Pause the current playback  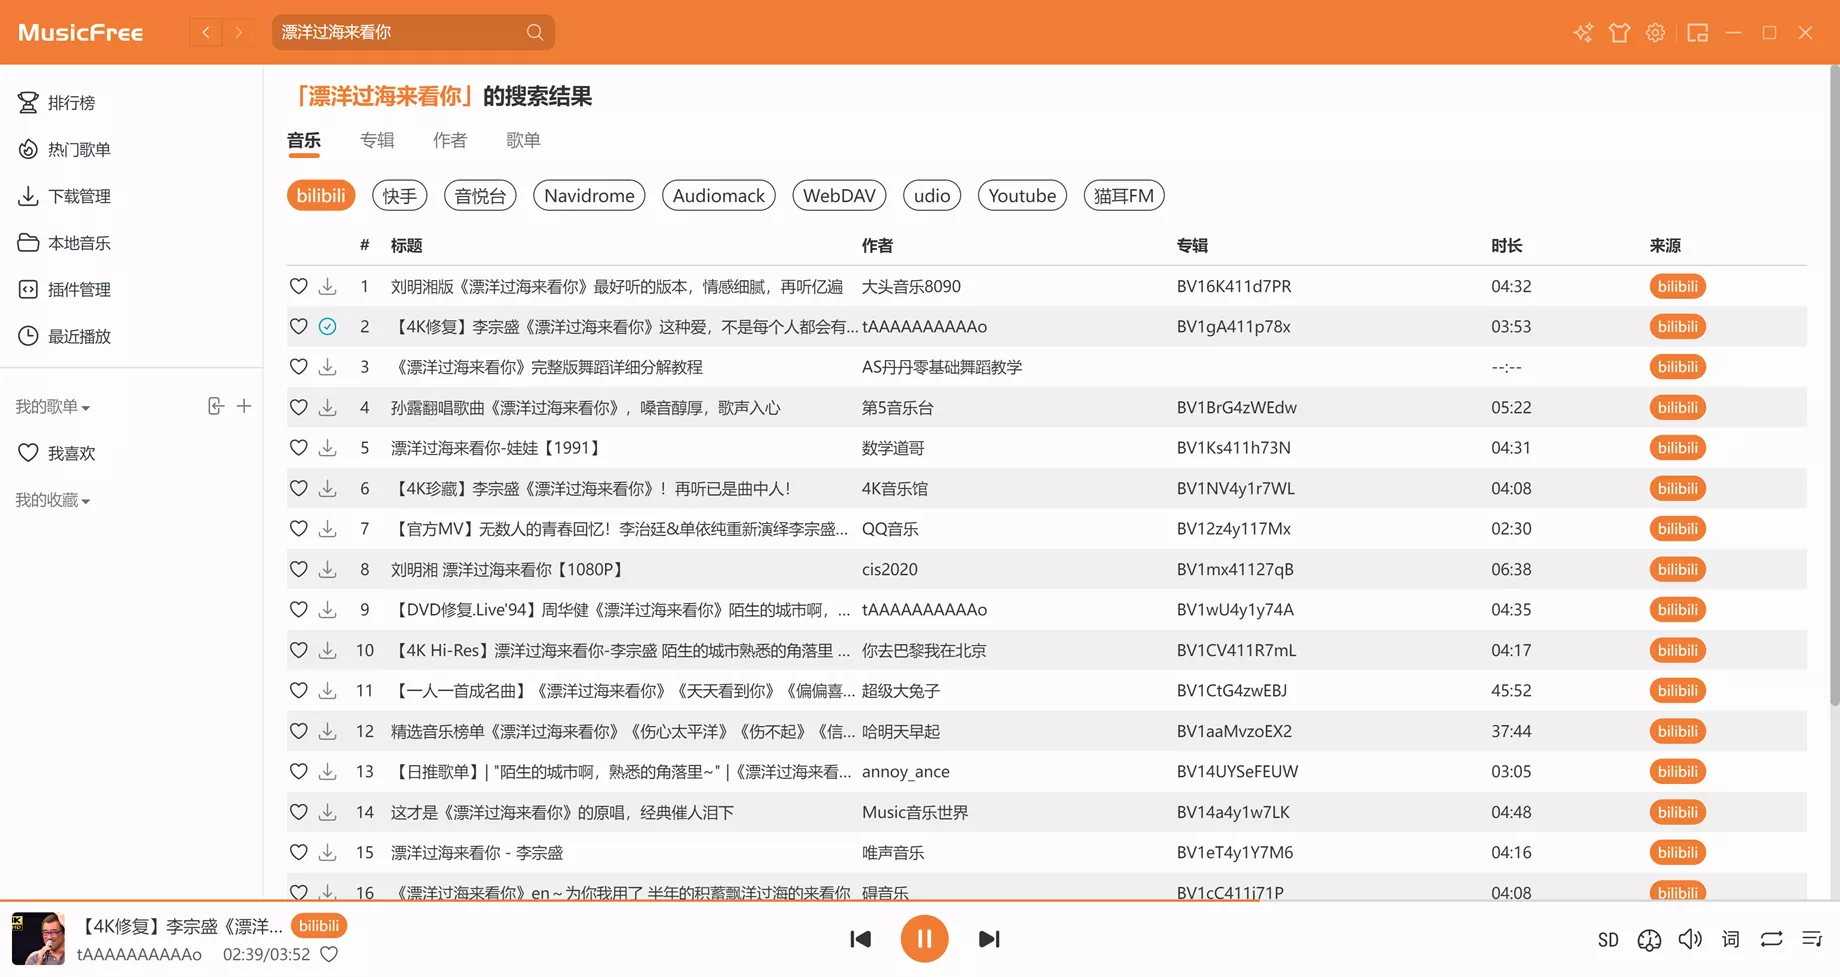[x=924, y=938]
